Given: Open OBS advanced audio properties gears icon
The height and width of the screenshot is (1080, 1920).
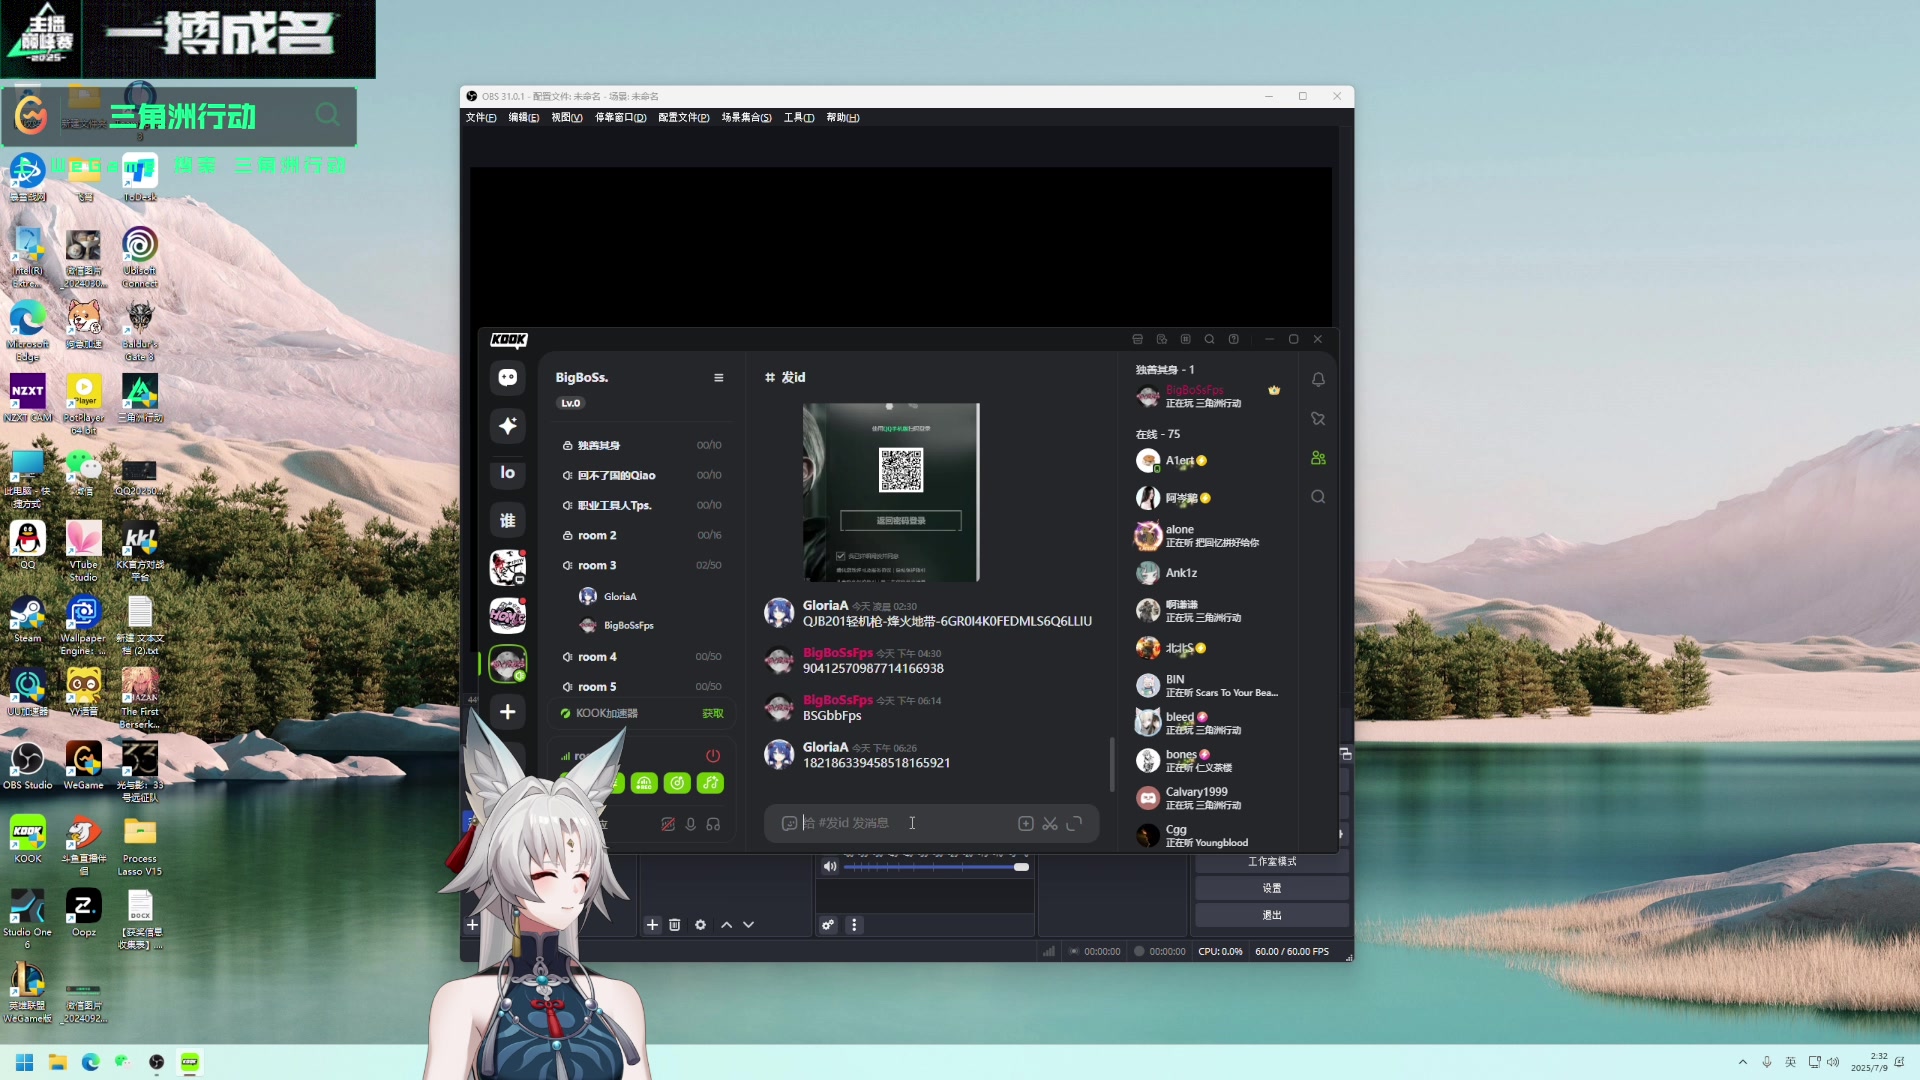Looking at the screenshot, I should [828, 925].
